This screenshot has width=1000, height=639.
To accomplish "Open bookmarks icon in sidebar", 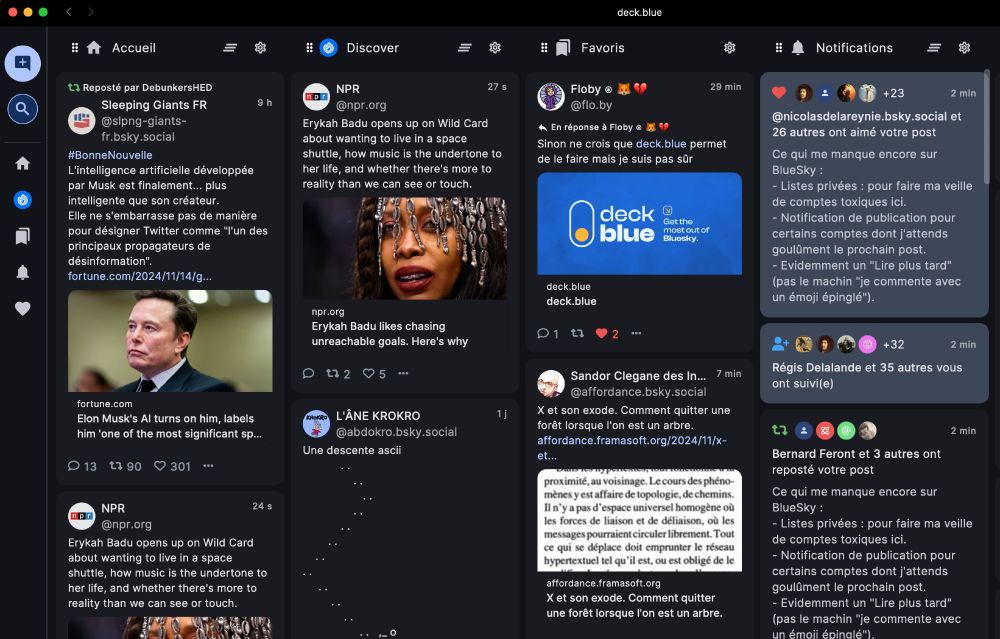I will click(x=22, y=236).
